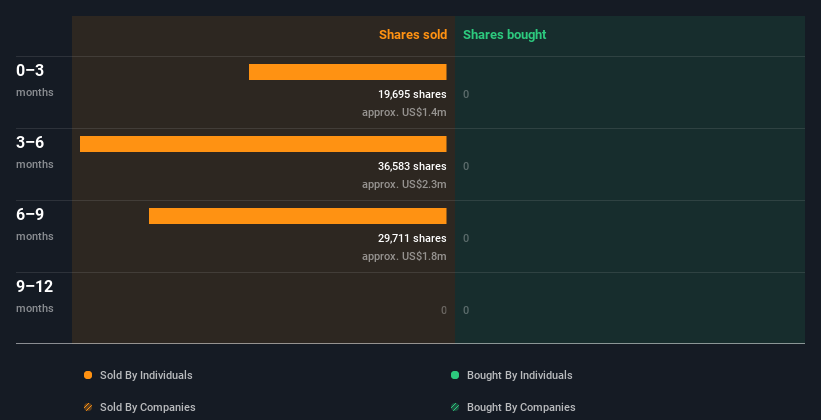Screen dimensions: 821x420
Task: Click the orange Sold By Individuals legend dot
Action: coord(88,375)
